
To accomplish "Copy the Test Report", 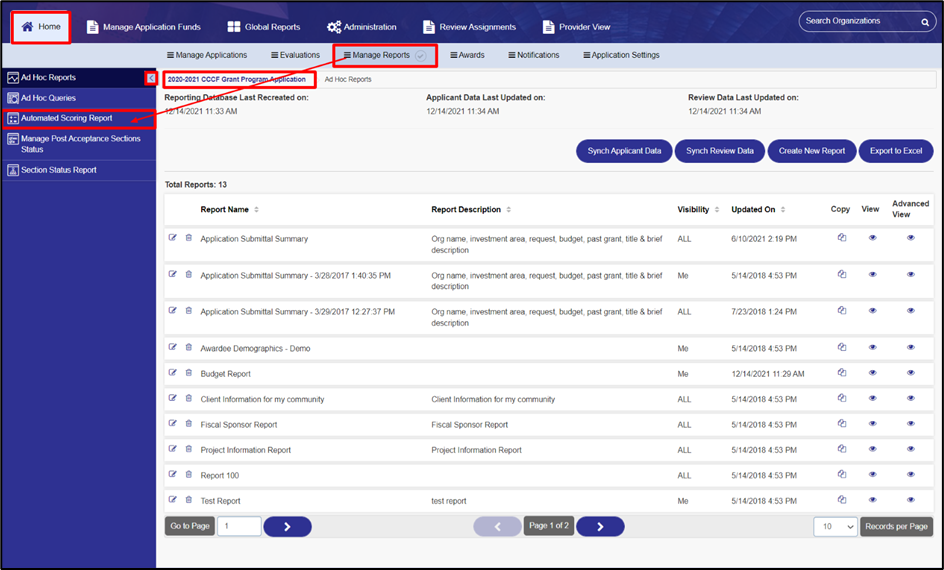I will pyautogui.click(x=842, y=500).
